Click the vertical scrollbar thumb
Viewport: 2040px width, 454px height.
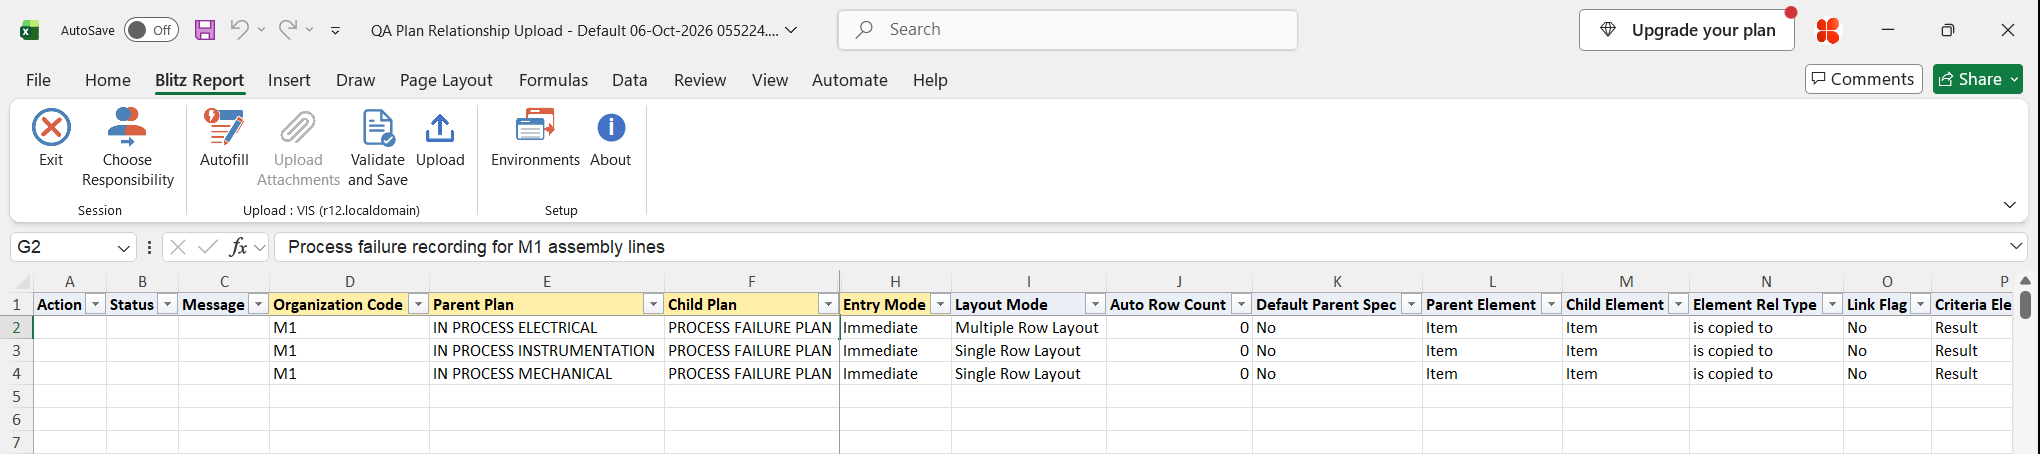2025,304
